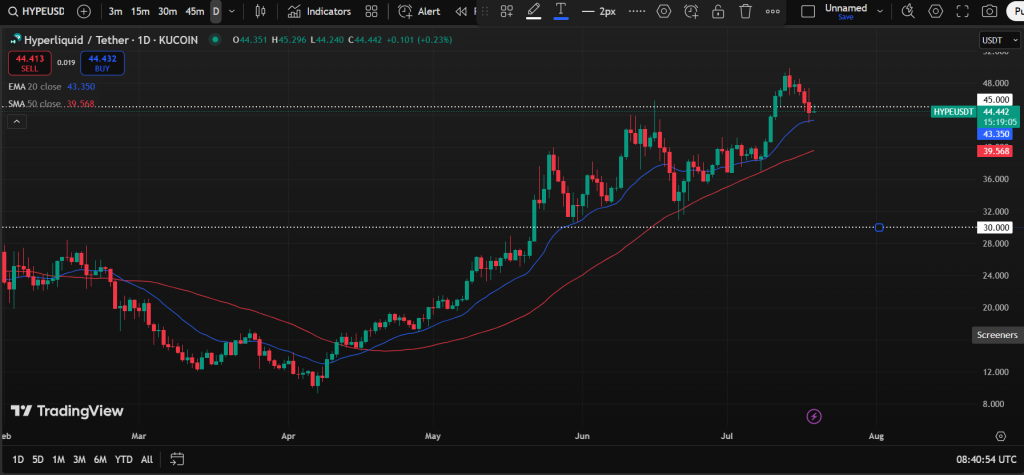Click the Publish button
The width and height of the screenshot is (1024, 475).
1016,11
